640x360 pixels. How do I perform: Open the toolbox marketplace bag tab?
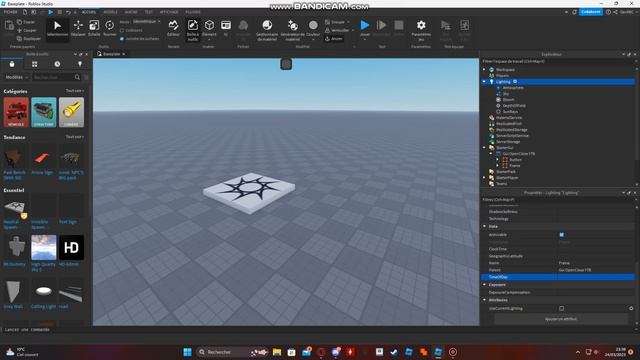pyautogui.click(x=12, y=64)
